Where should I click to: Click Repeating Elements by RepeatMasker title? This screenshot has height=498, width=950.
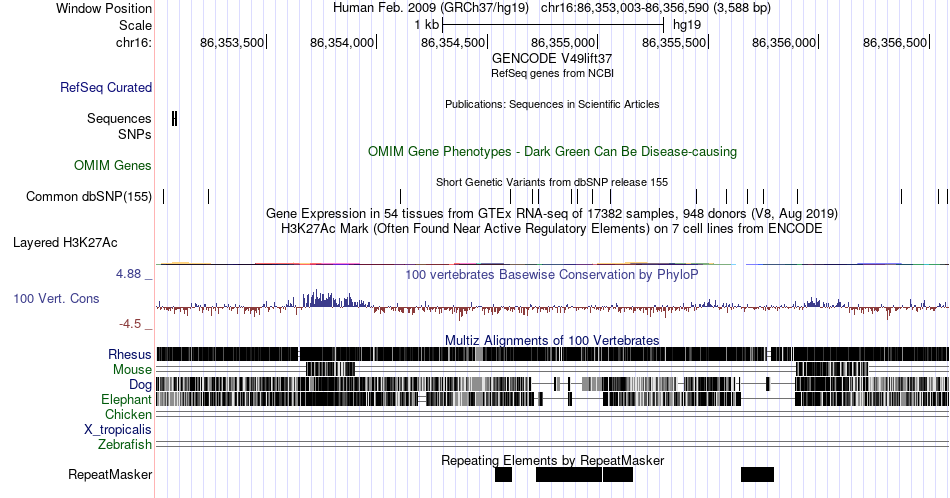coord(552,460)
